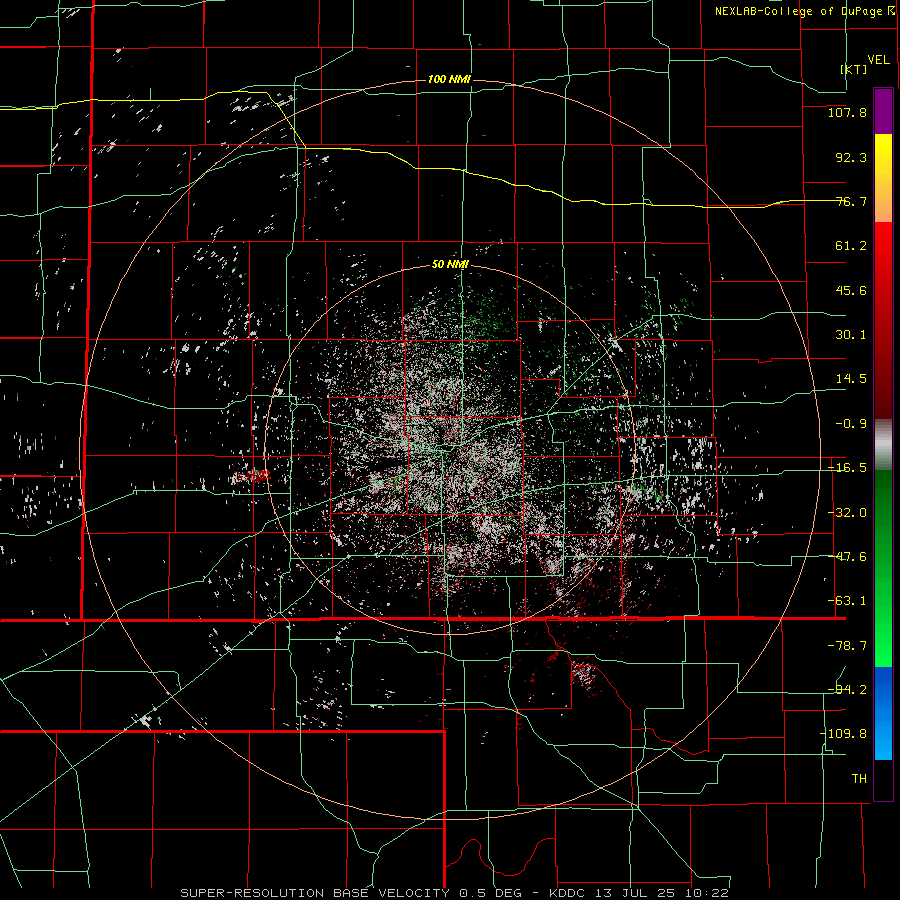Click the 92.3 velocity scale value
The image size is (900, 900).
tap(851, 157)
